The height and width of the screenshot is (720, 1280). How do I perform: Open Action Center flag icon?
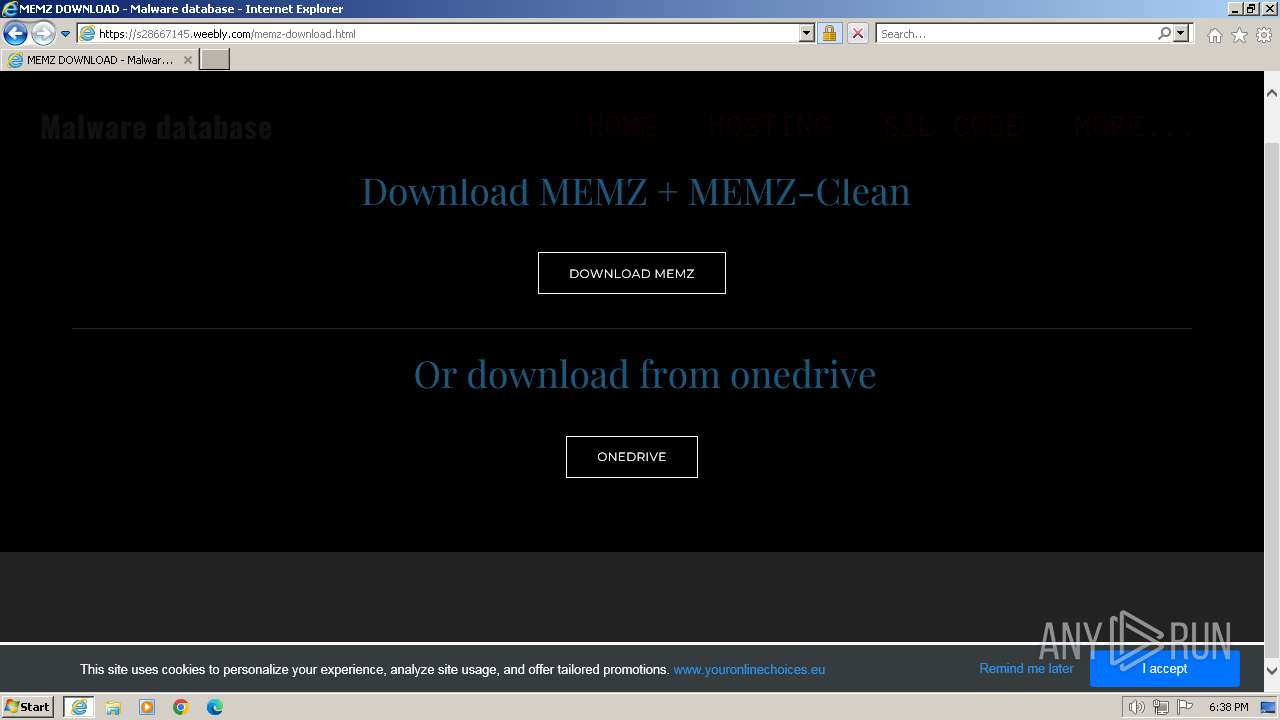pos(1185,707)
